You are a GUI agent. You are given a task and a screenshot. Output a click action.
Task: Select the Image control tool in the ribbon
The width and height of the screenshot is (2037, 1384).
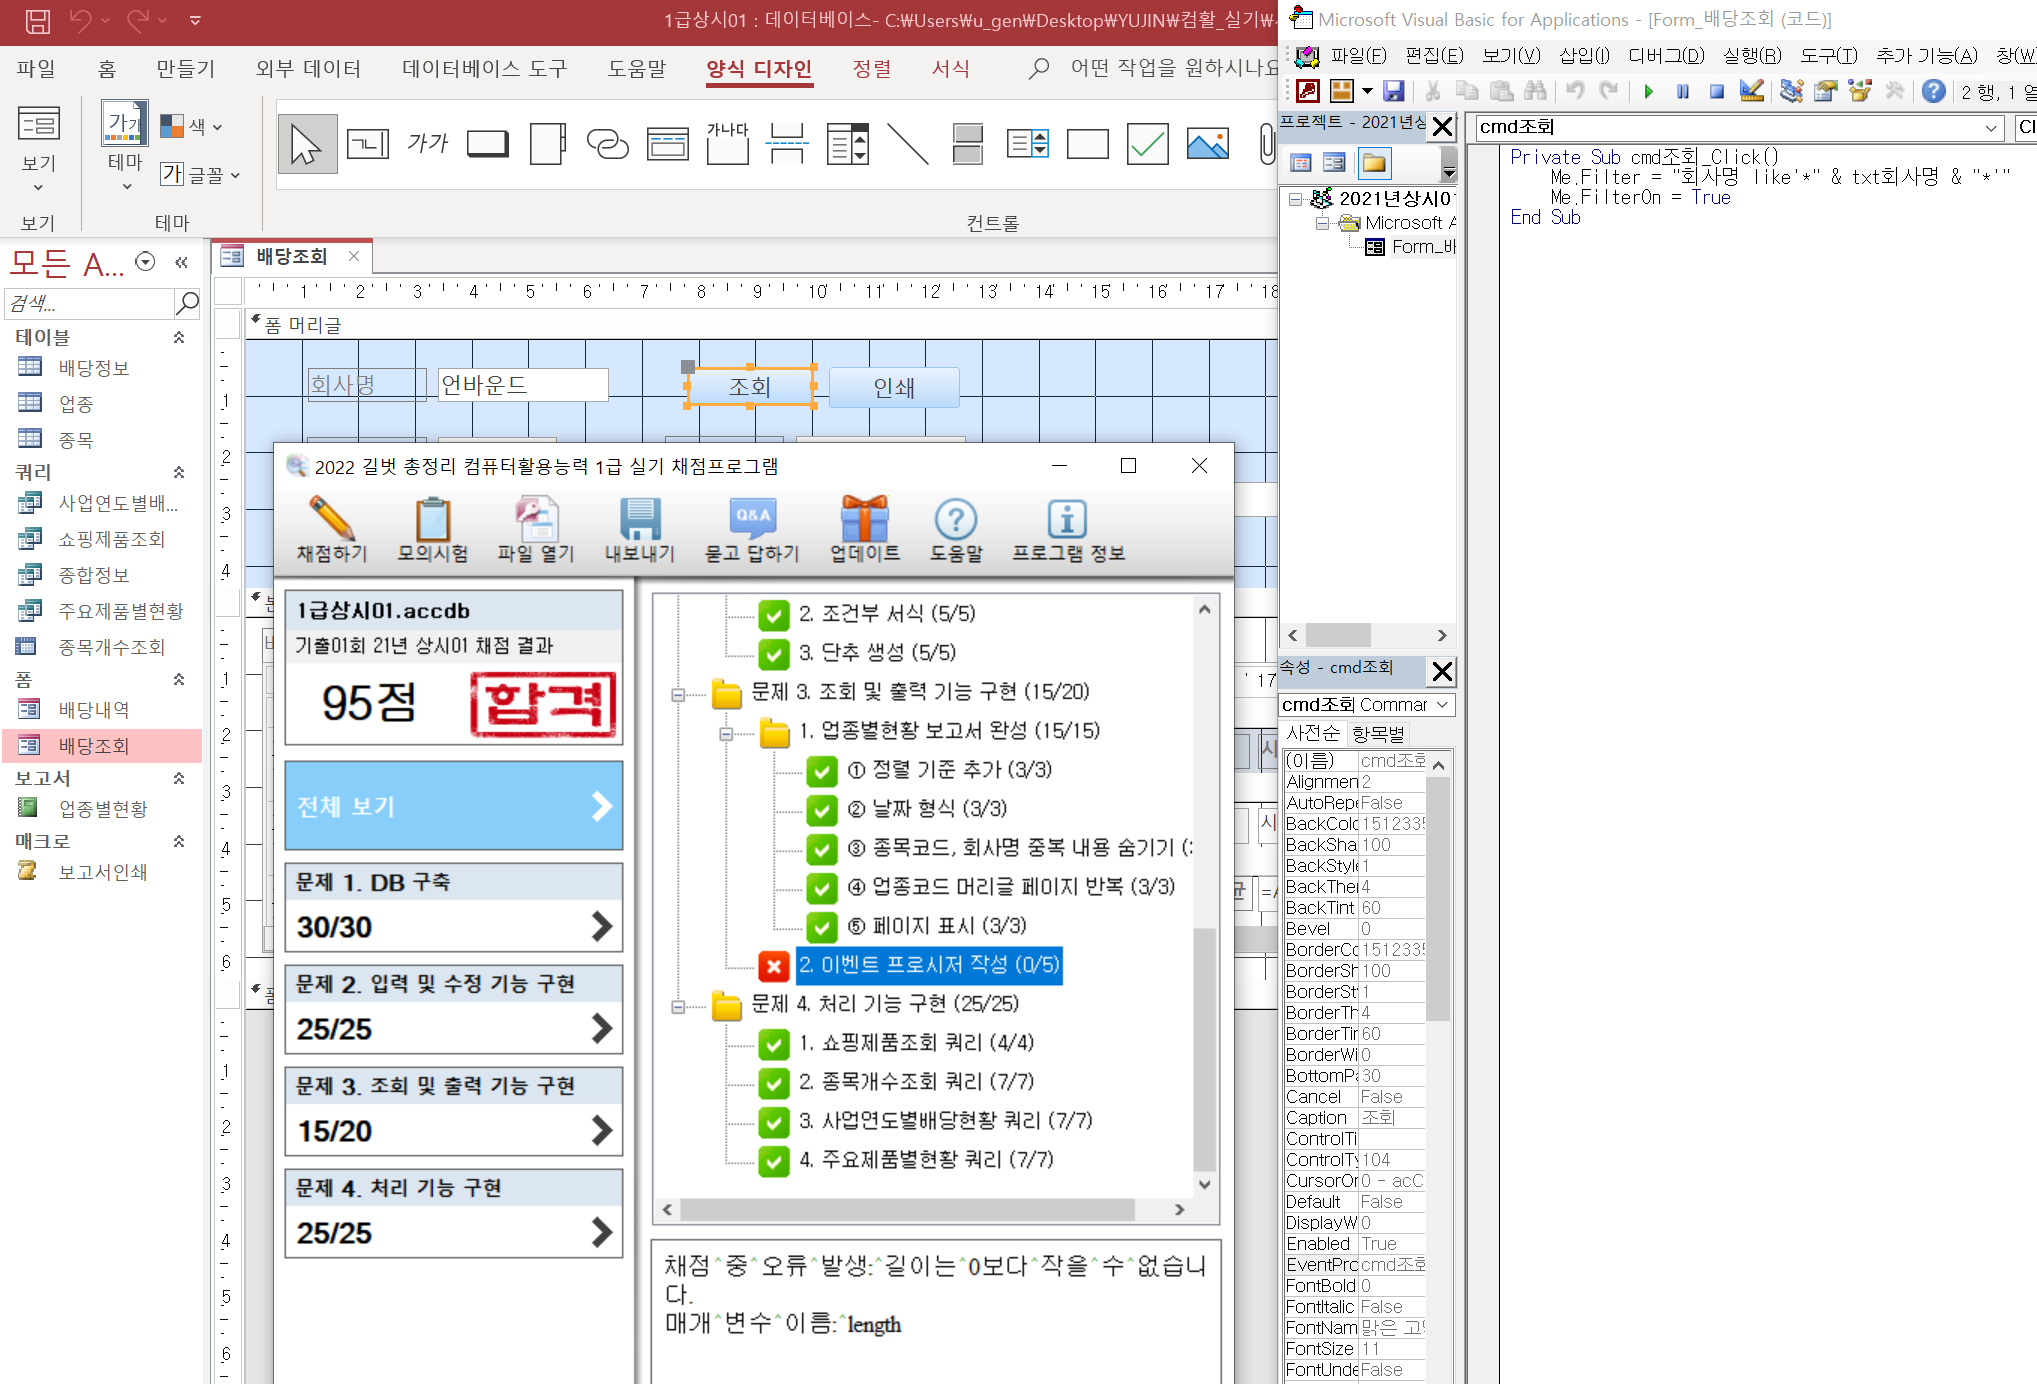coord(1207,145)
